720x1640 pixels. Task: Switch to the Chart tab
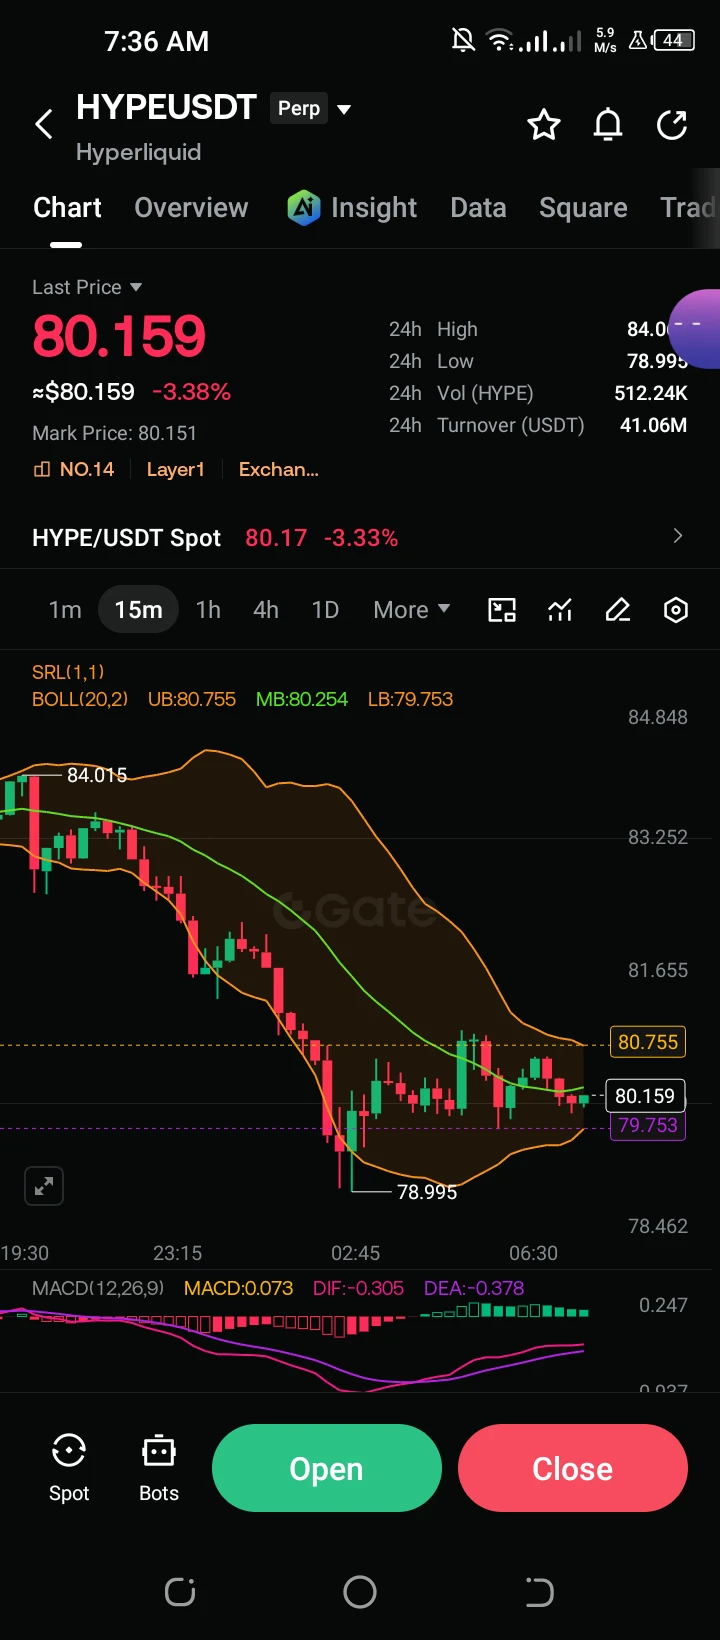click(x=67, y=207)
